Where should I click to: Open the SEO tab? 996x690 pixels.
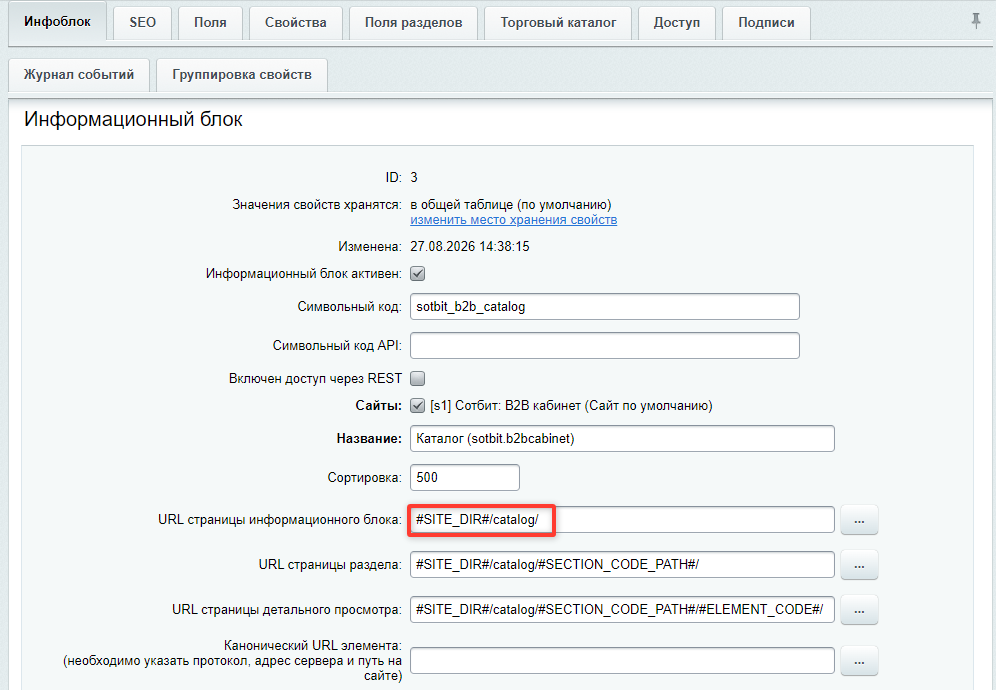[x=142, y=22]
